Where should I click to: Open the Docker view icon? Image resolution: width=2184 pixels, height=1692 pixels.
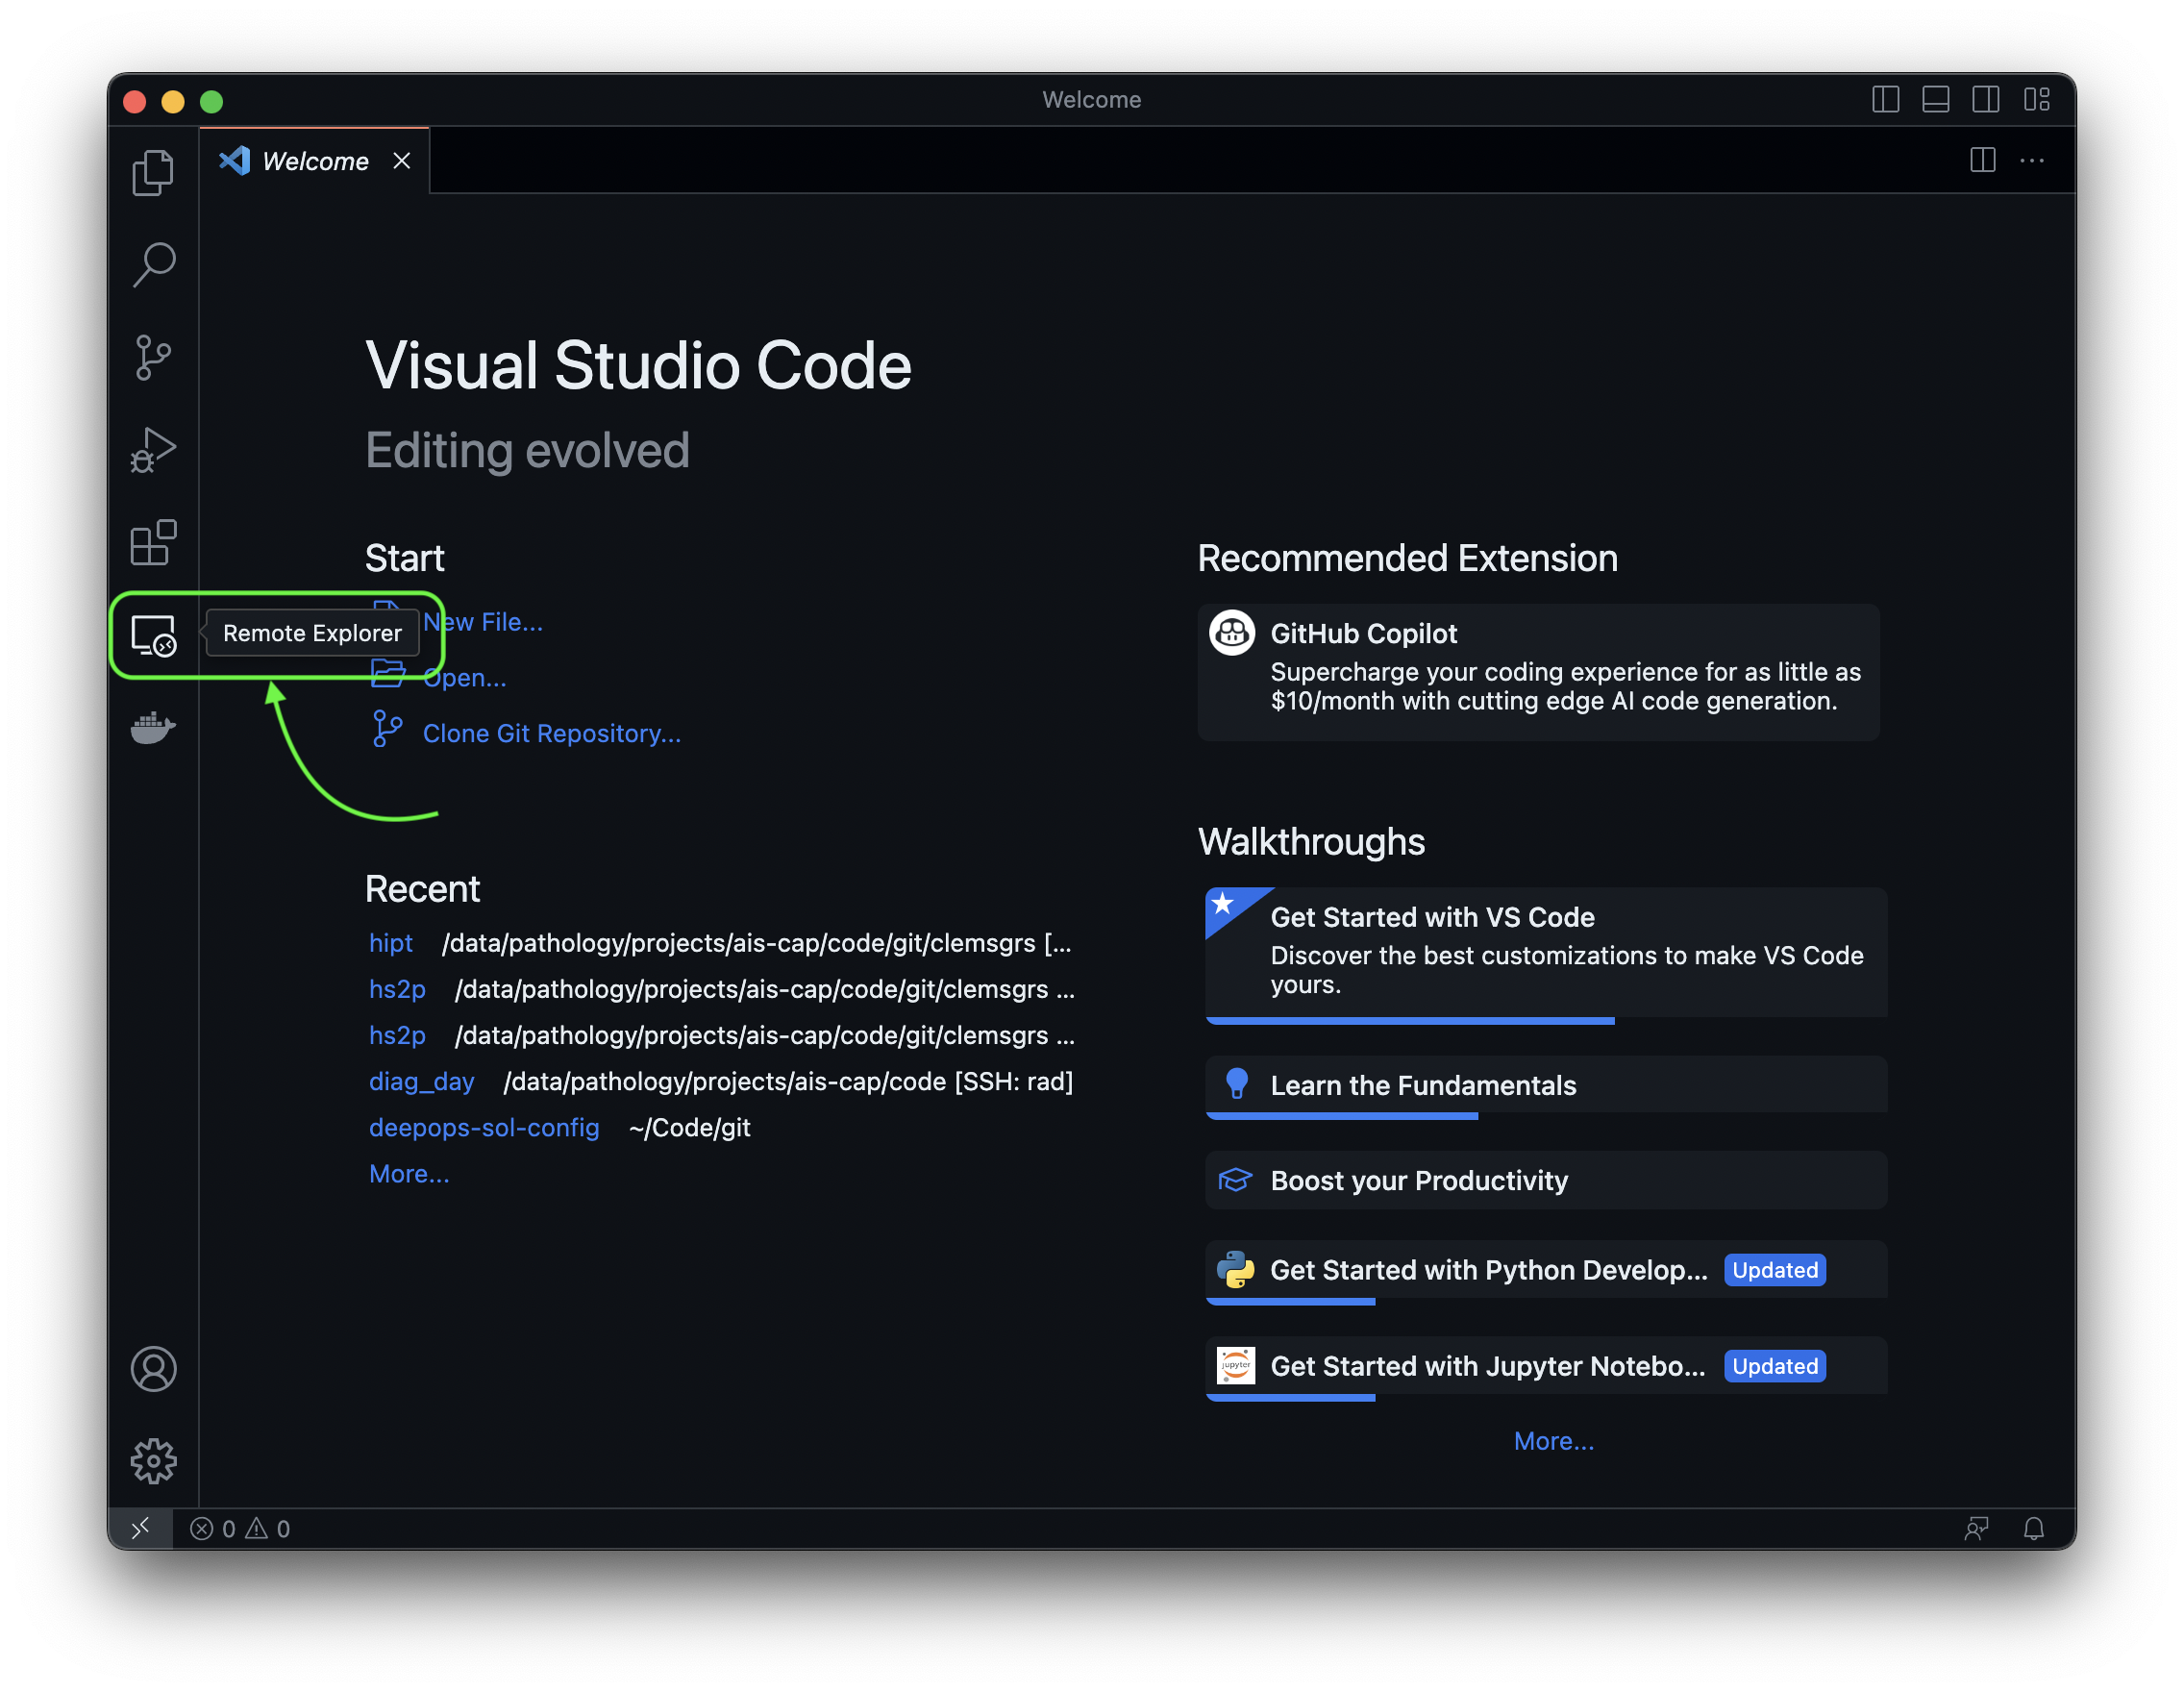tap(153, 728)
